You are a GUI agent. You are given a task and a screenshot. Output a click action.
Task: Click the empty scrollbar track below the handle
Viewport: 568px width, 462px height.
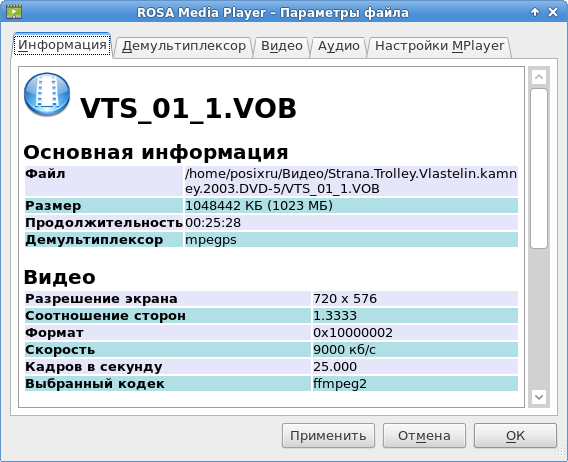[x=539, y=319]
